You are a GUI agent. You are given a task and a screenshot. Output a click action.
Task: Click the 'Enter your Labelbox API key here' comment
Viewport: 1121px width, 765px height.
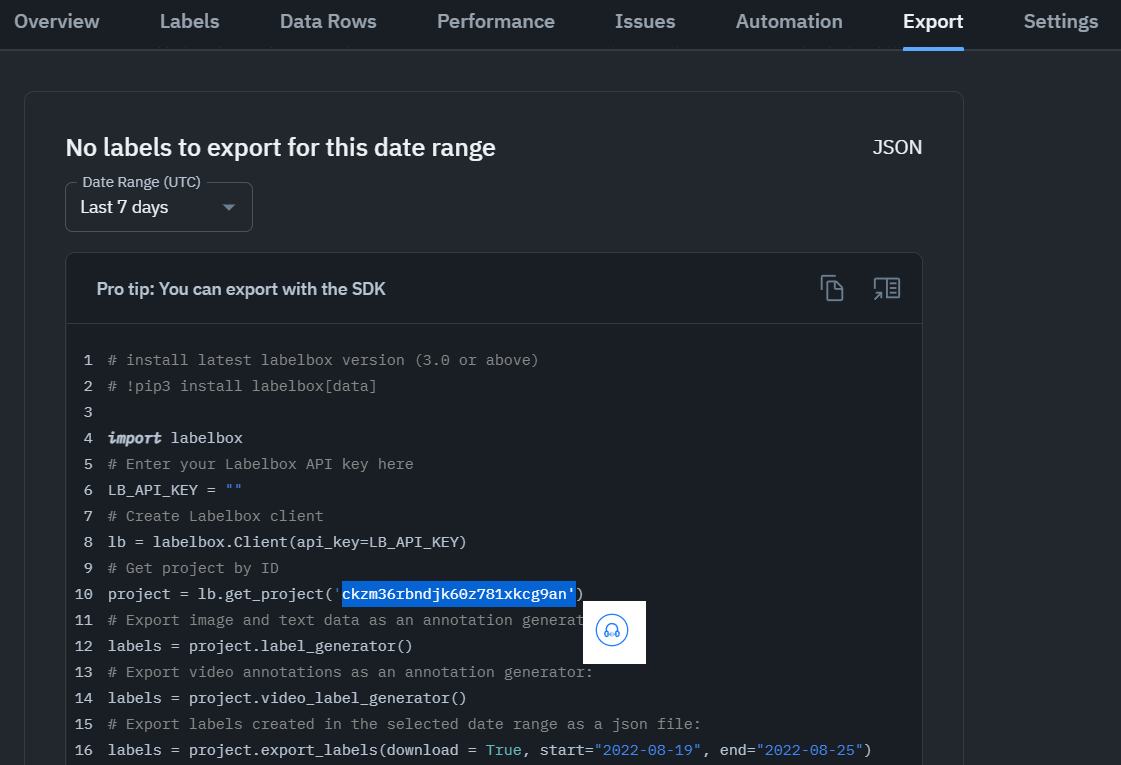[x=260, y=464]
